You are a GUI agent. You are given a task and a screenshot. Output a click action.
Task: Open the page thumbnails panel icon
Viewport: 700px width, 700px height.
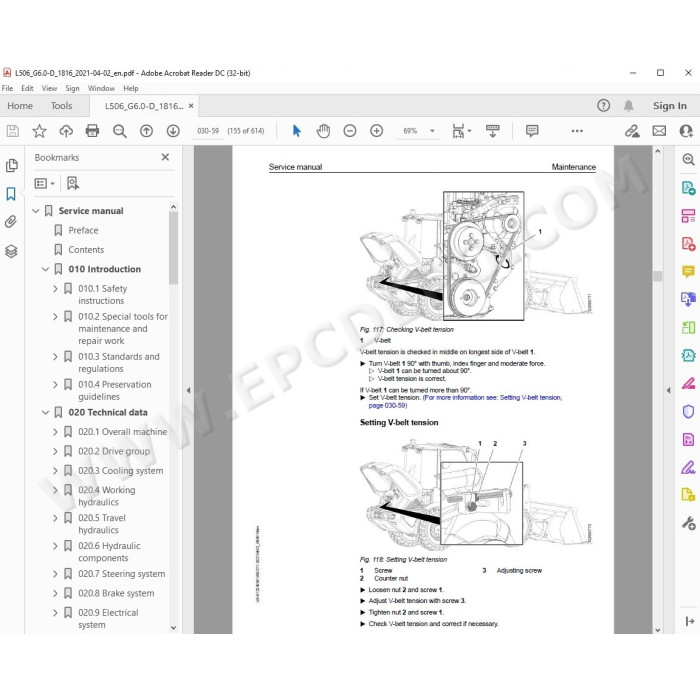[12, 166]
